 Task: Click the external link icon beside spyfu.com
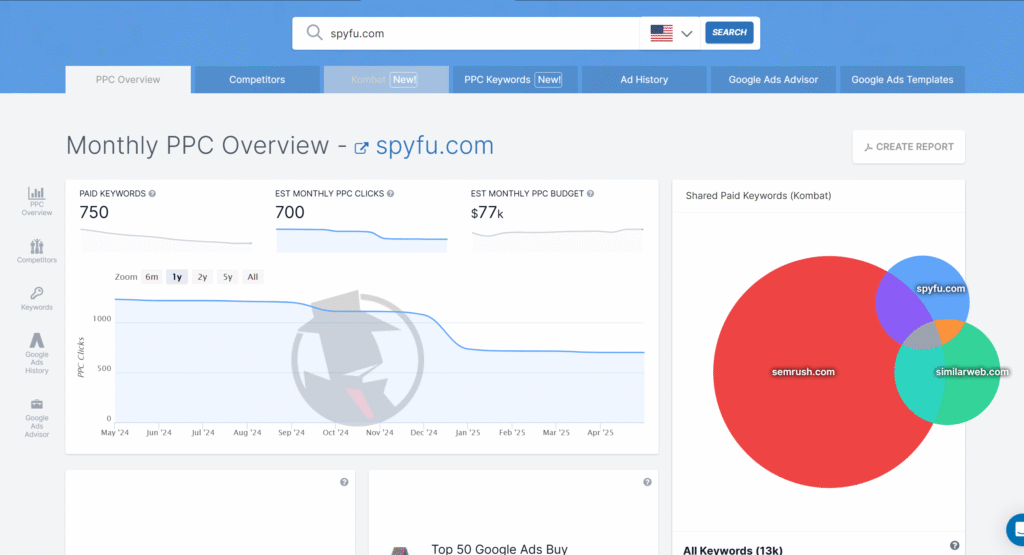(361, 148)
